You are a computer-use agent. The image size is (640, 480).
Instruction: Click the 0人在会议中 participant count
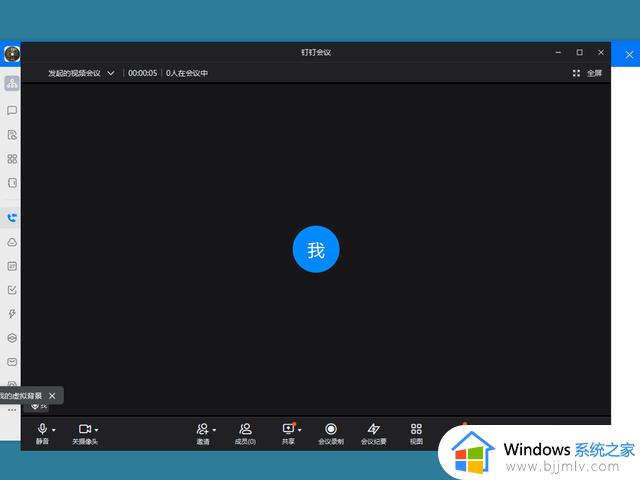click(x=187, y=73)
